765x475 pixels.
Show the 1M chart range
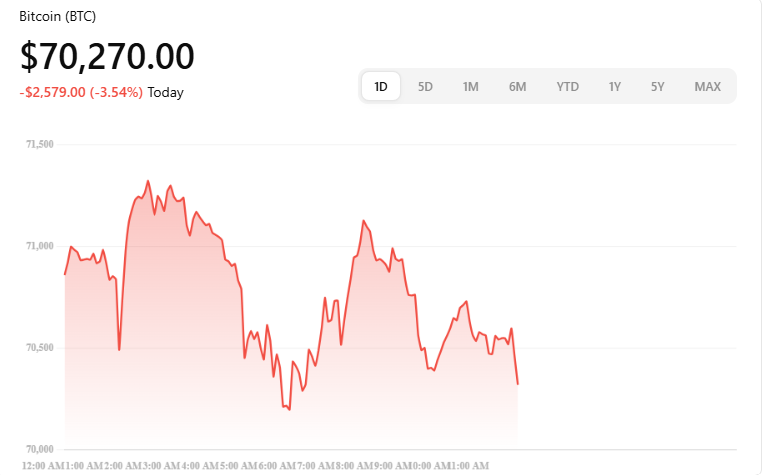click(470, 86)
